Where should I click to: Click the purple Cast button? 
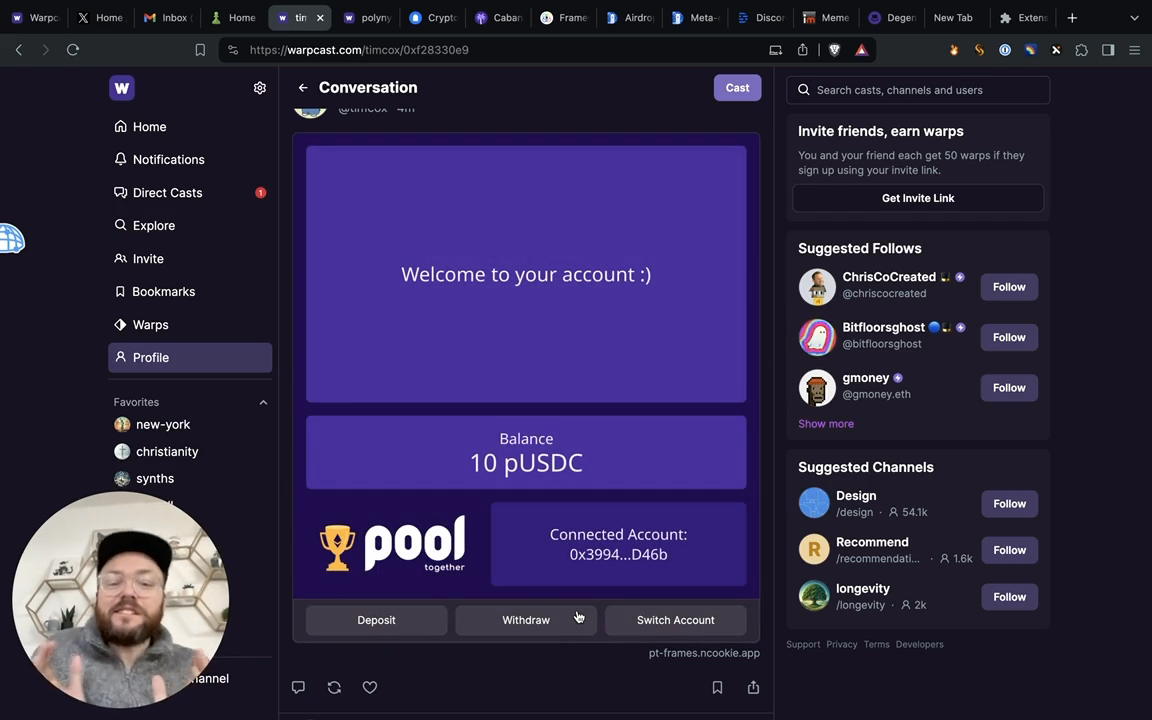coord(737,87)
